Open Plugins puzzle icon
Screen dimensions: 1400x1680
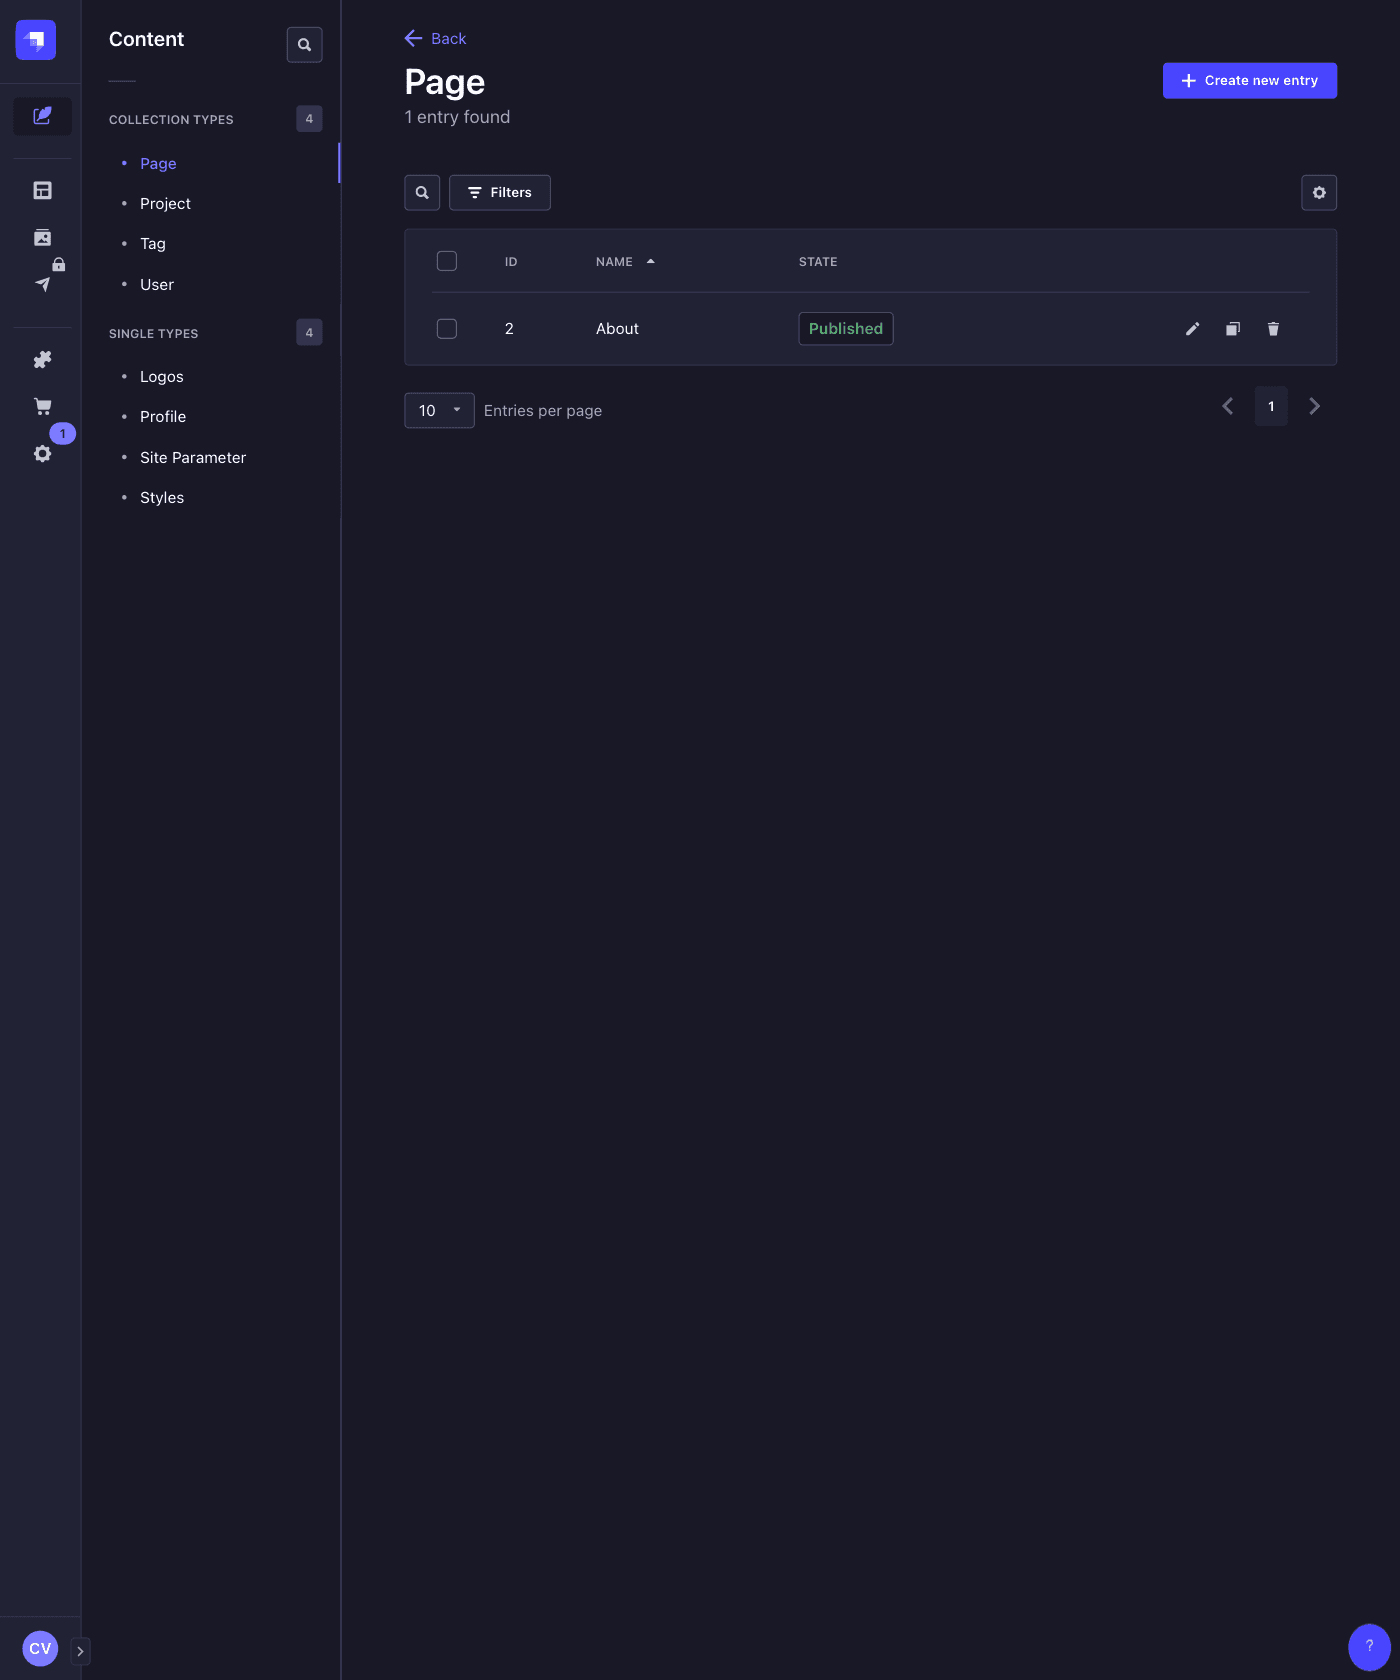42,360
